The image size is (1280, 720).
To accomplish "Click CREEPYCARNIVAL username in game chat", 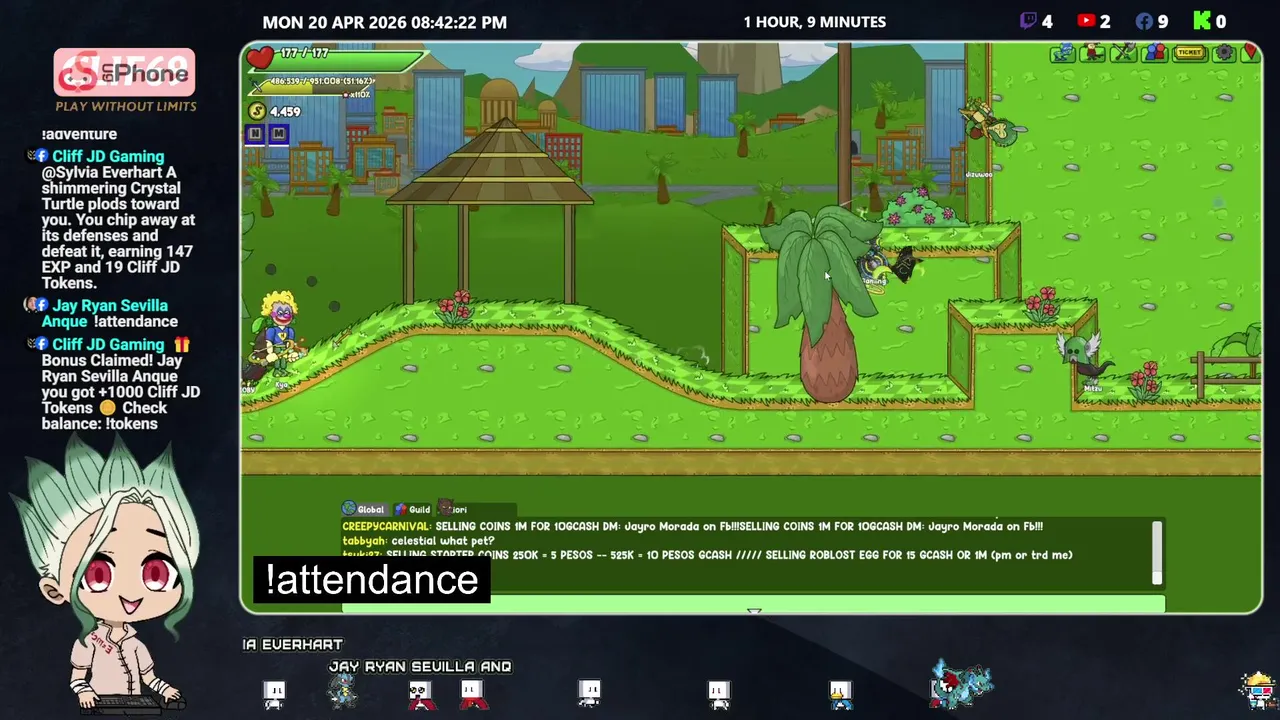I will [386, 526].
